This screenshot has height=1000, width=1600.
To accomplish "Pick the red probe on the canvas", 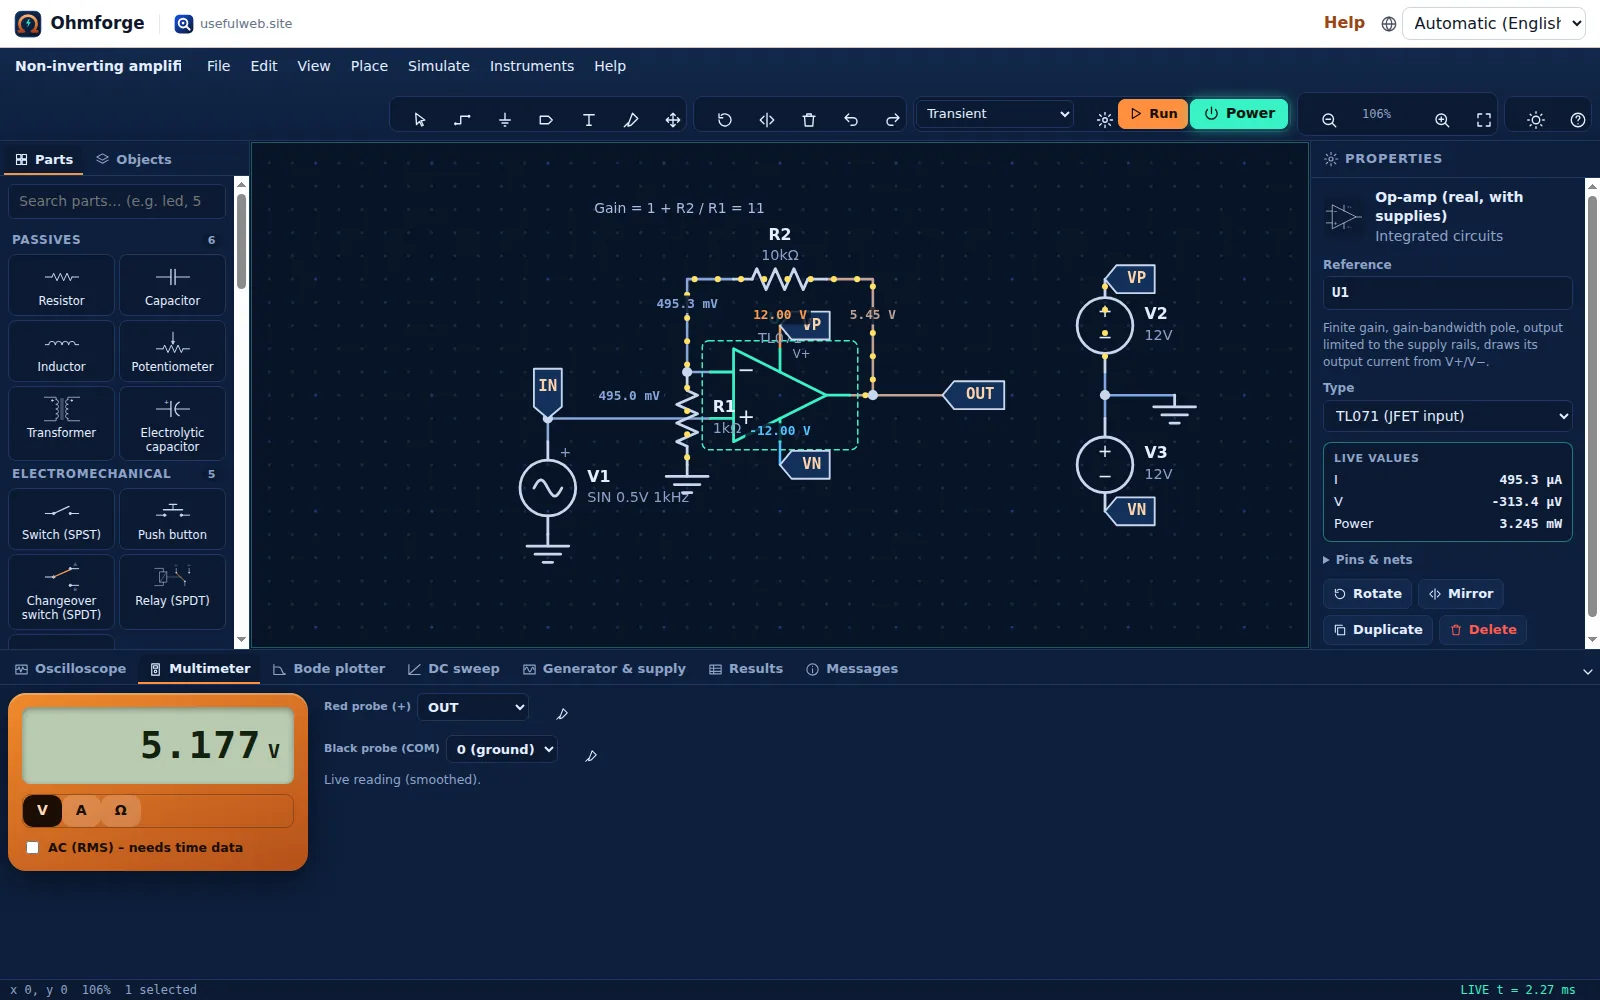I will point(562,714).
